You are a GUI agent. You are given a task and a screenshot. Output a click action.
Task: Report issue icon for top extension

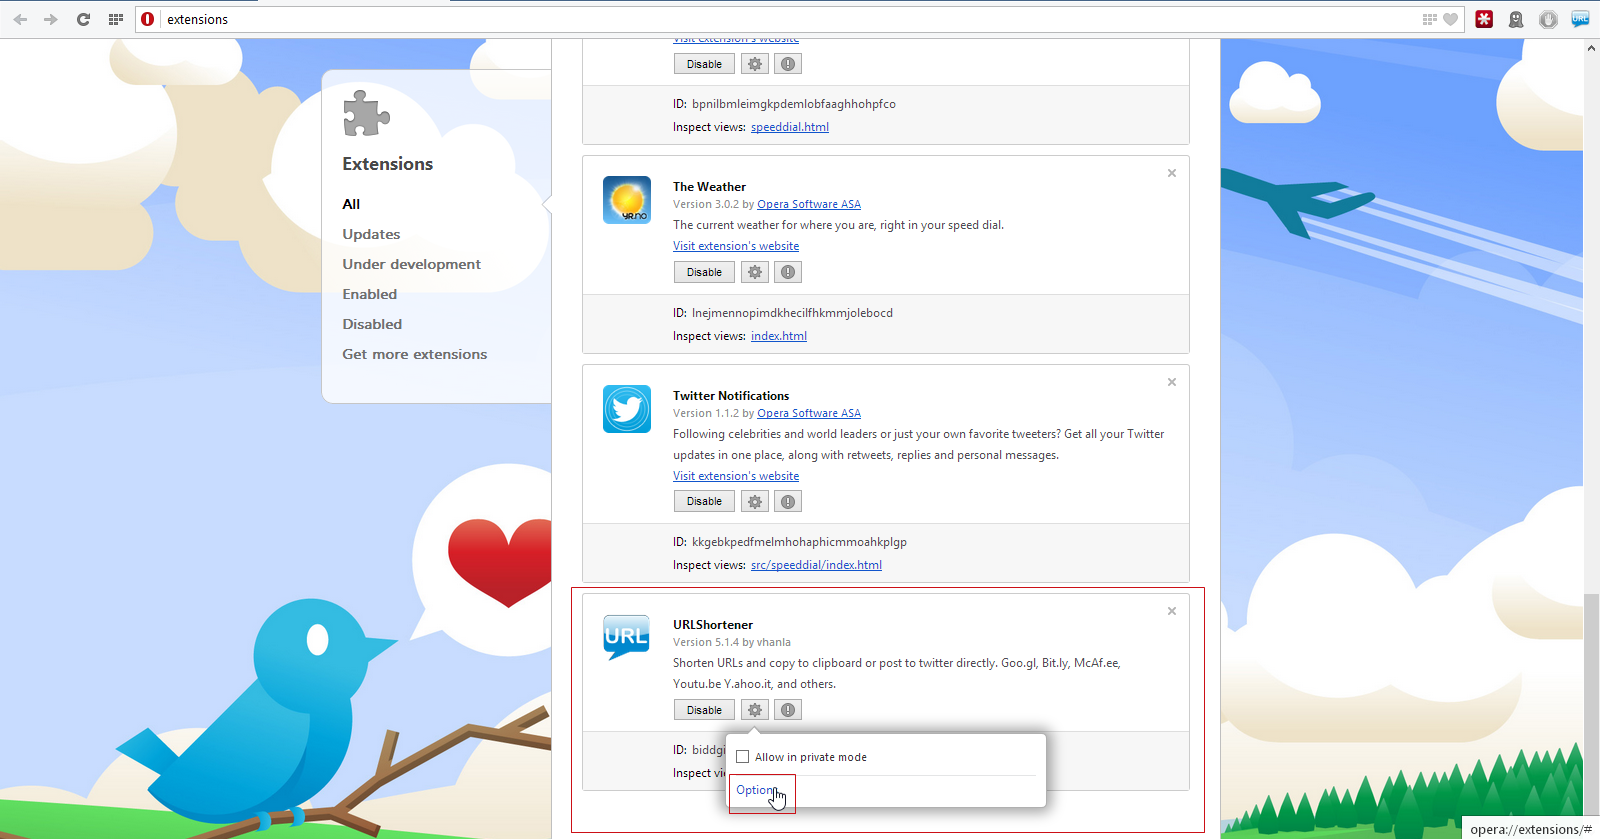[x=788, y=64]
